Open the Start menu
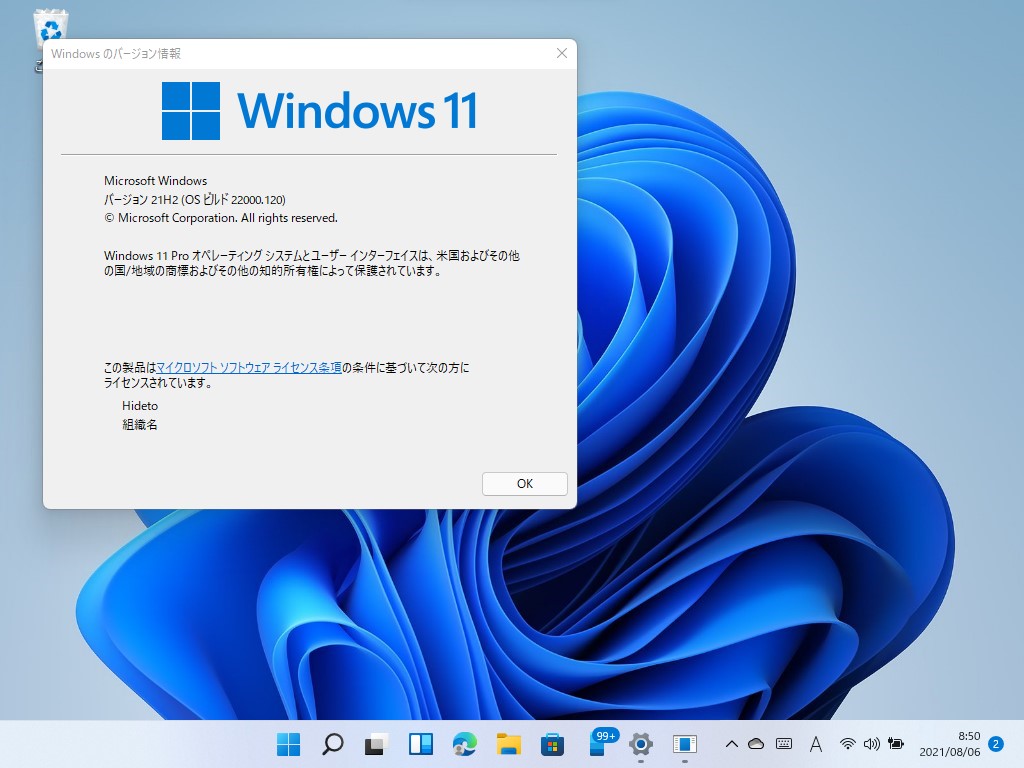 pos(288,745)
